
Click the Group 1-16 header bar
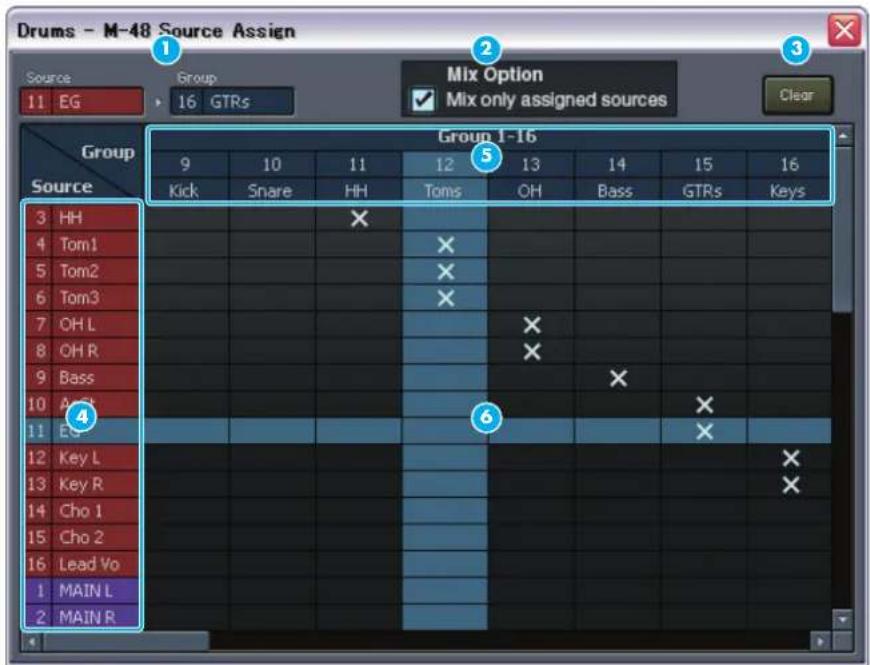[489, 136]
